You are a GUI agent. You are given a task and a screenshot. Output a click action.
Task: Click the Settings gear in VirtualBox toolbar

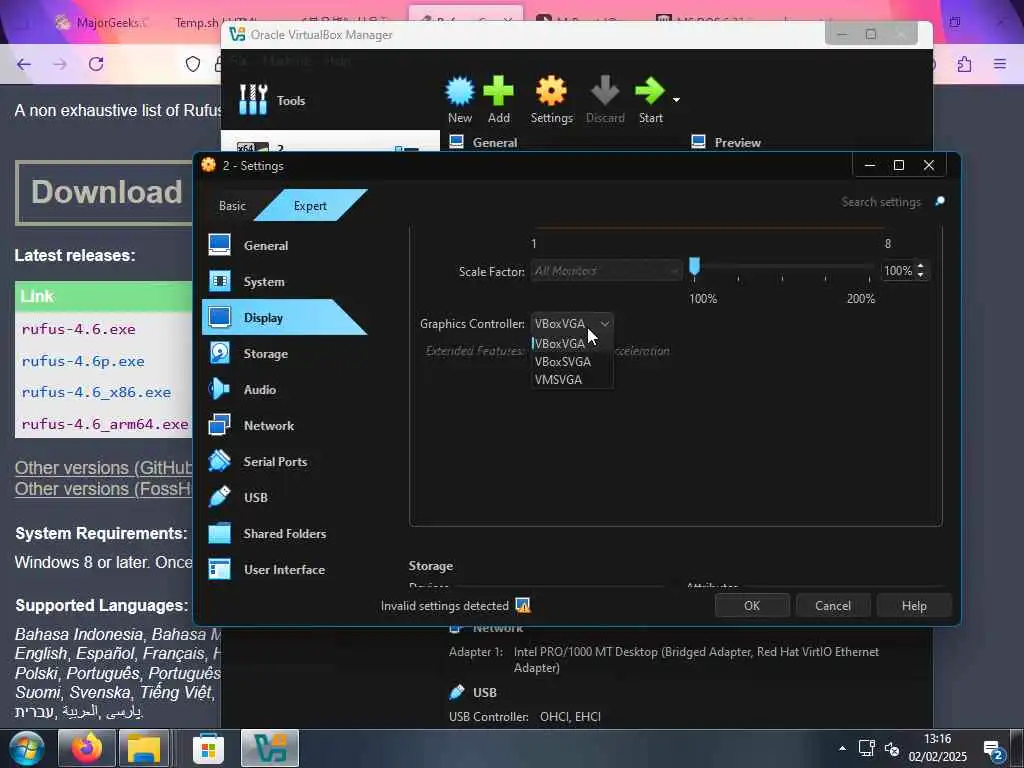pos(551,91)
